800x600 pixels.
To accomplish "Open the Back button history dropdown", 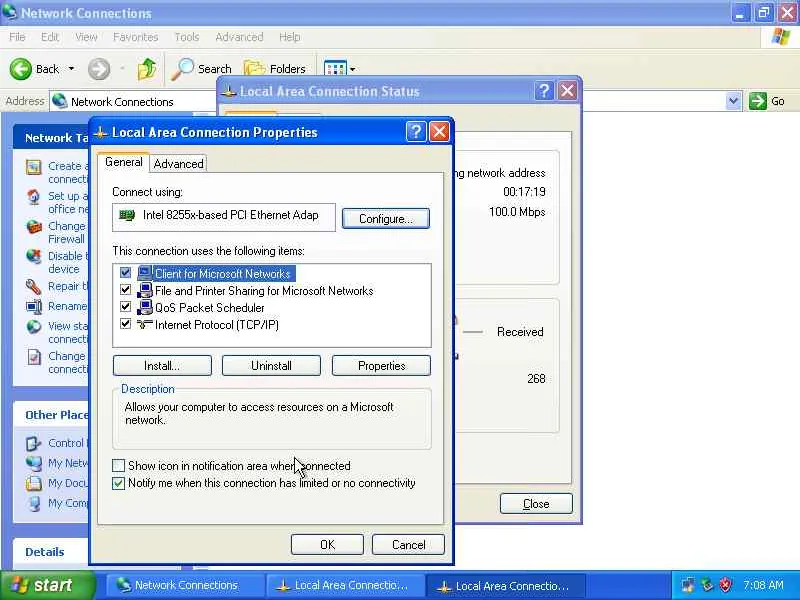I will click(71, 69).
